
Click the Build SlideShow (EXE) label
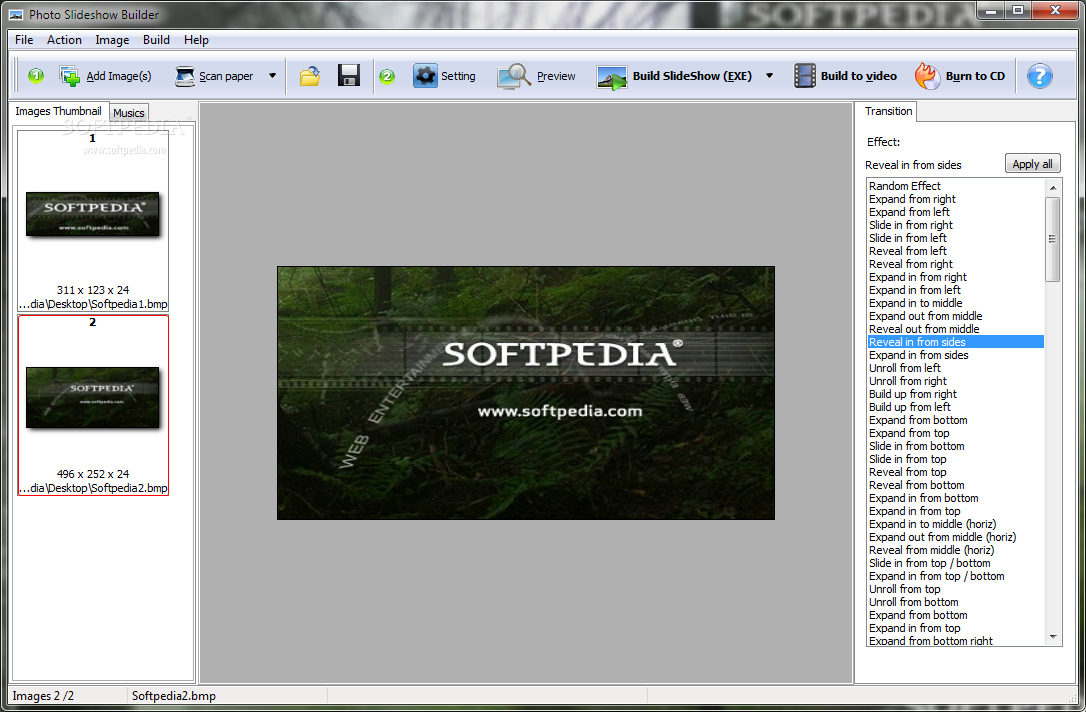pos(692,76)
